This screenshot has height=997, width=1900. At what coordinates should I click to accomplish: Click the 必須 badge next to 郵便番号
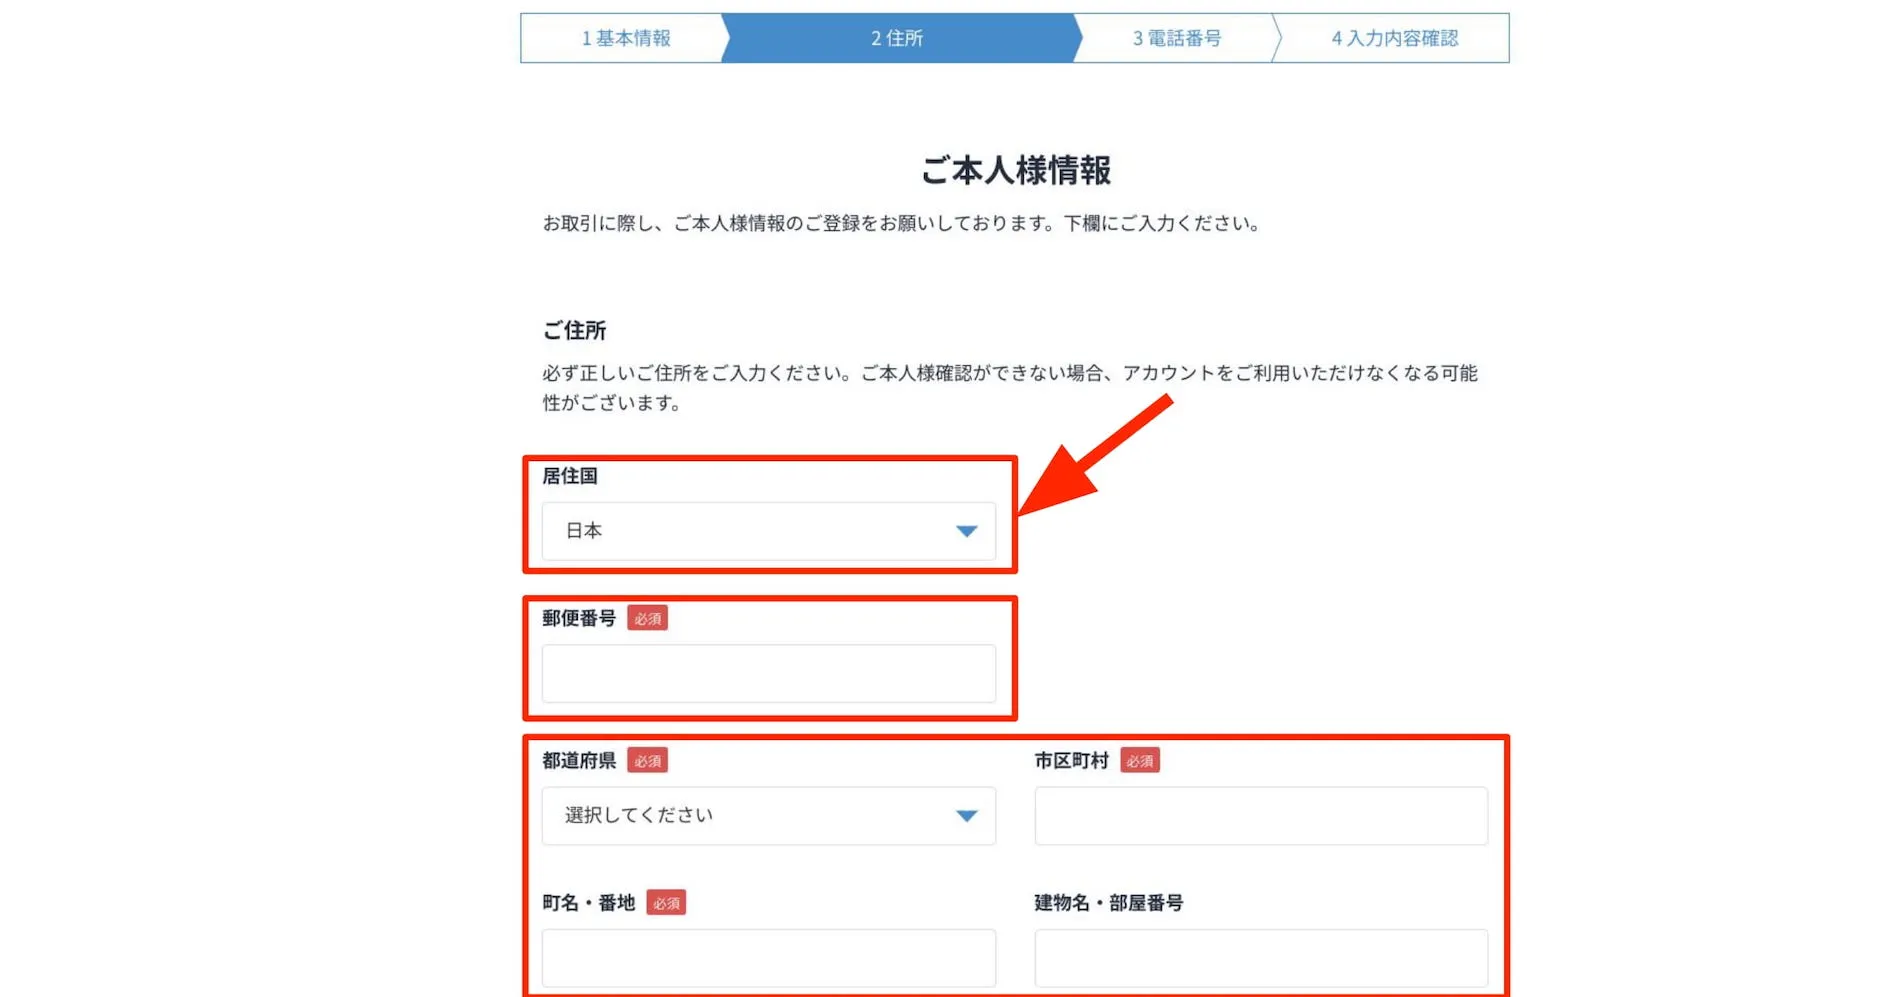click(x=648, y=618)
